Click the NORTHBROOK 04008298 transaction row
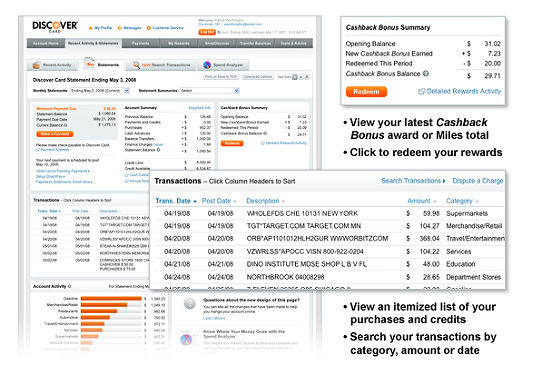The height and width of the screenshot is (369, 542). (330, 277)
